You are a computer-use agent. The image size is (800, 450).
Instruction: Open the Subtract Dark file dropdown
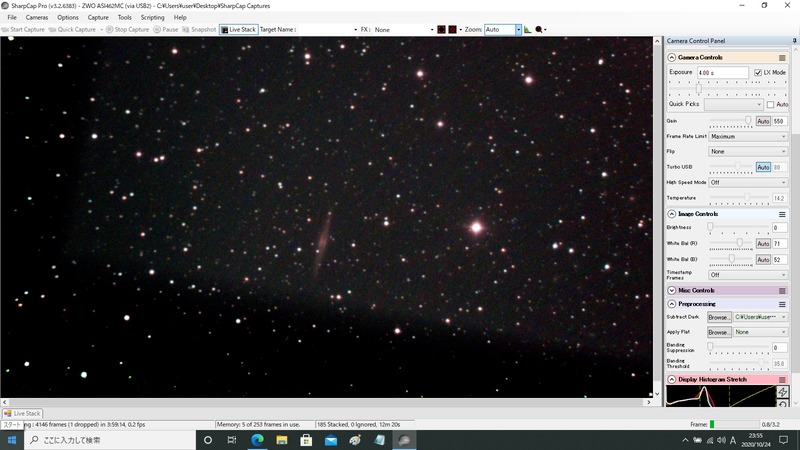click(x=760, y=317)
